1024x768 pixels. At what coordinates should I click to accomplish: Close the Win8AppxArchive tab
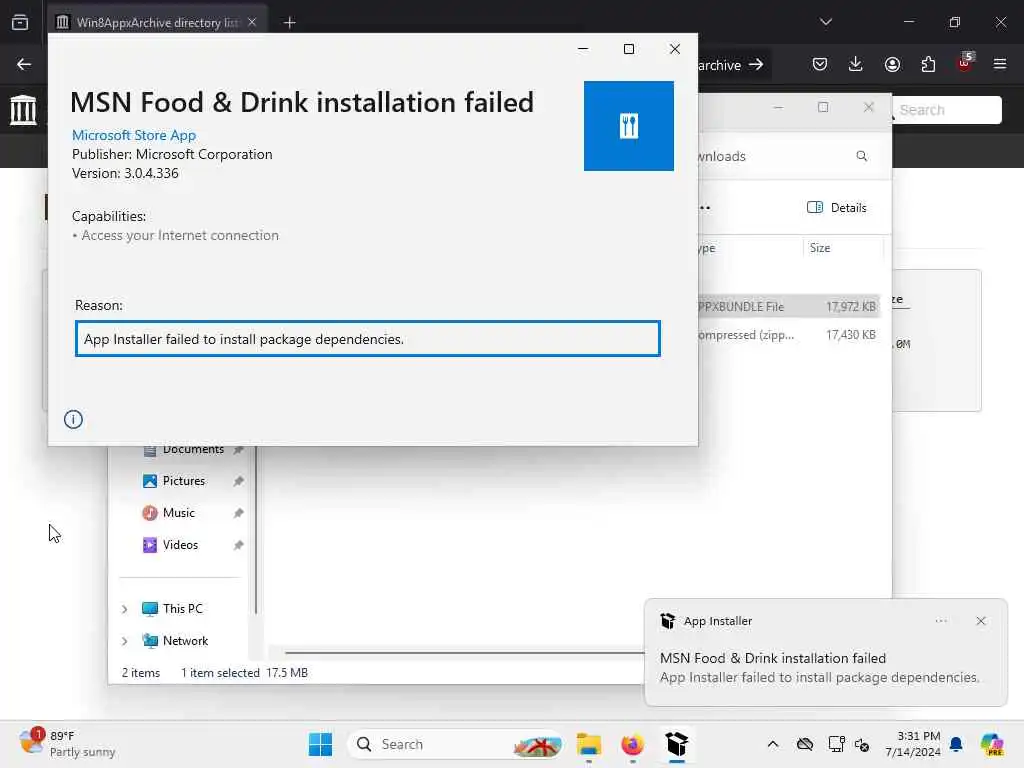click(252, 22)
